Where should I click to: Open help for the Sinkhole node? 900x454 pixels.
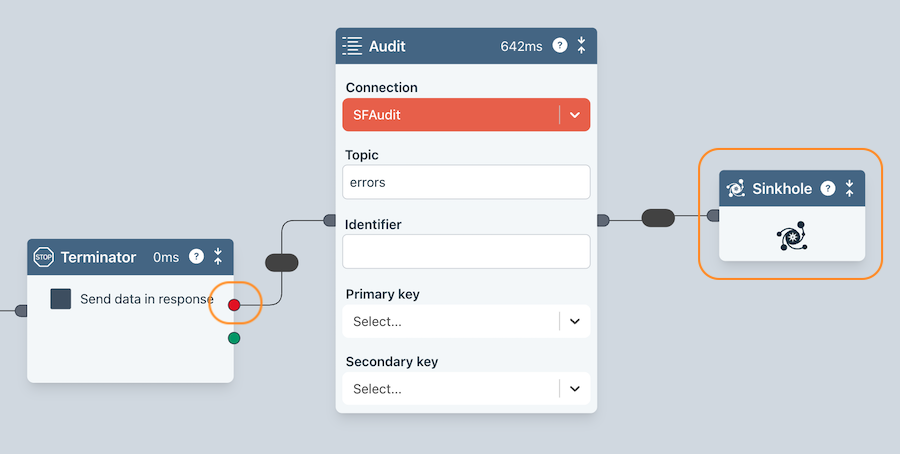coord(828,188)
